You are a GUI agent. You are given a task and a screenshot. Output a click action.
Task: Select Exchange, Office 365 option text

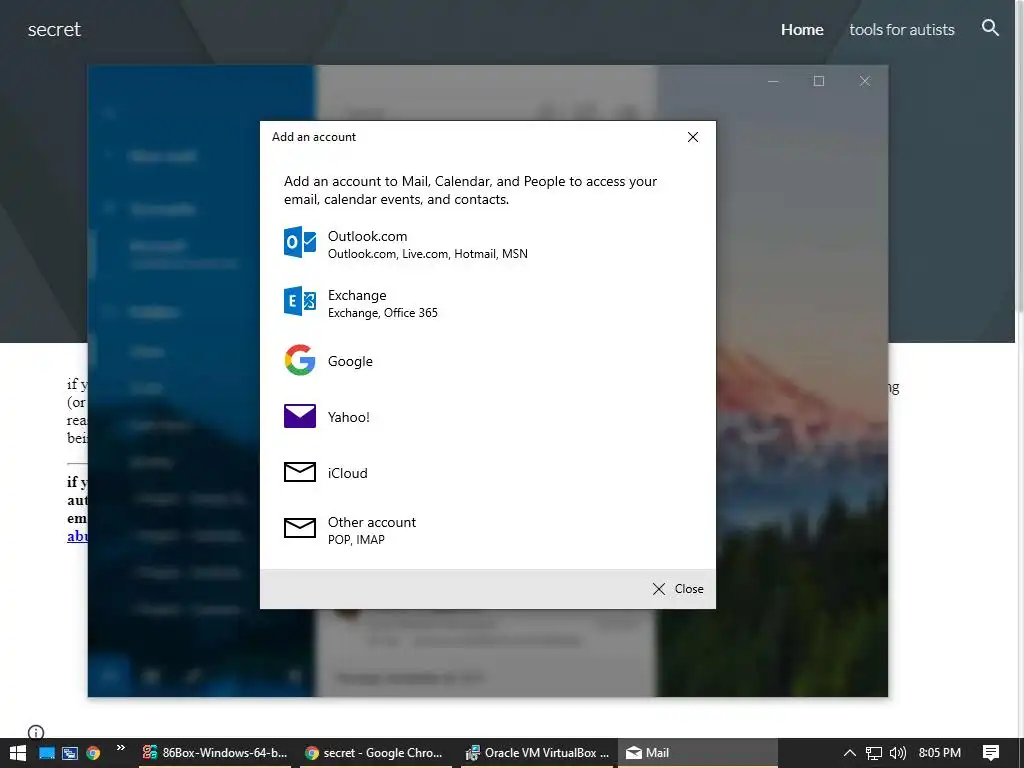pyautogui.click(x=383, y=304)
